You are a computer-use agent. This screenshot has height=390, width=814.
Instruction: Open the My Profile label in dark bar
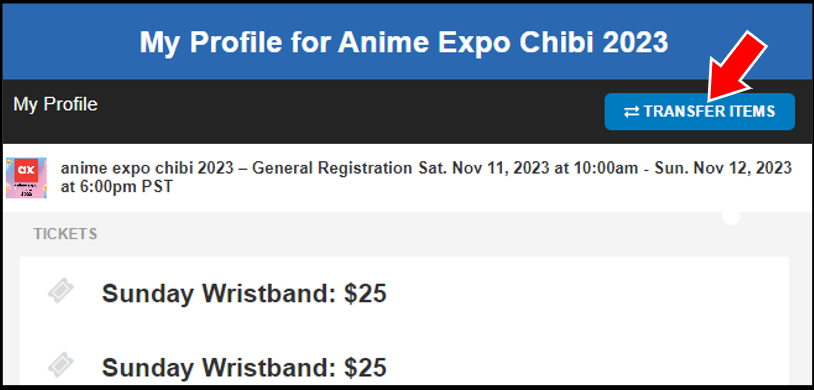(x=56, y=104)
